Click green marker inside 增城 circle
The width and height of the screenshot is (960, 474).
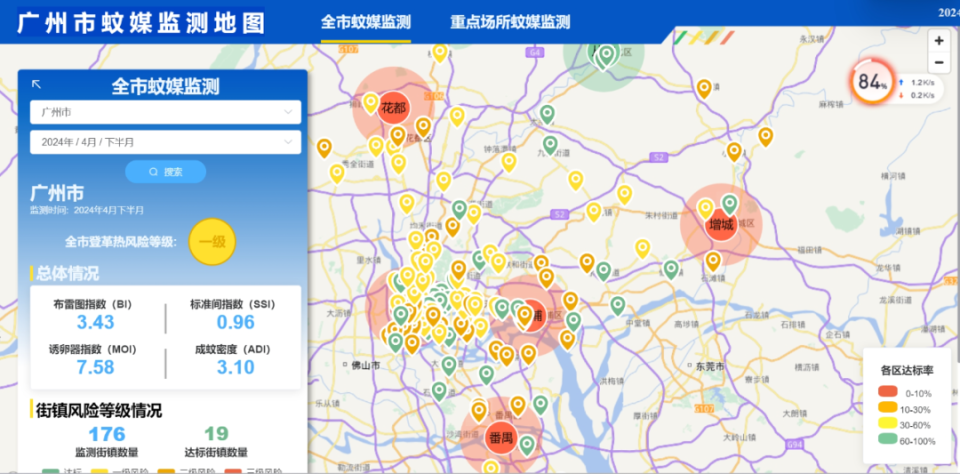[729, 204]
